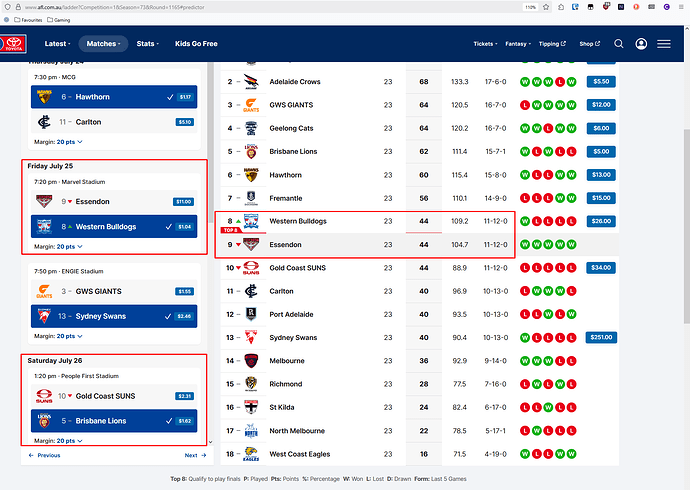Viewport: 690px width, 490px height.
Task: Click GWS GIANTS $12.00 odds button
Action: 601,105
